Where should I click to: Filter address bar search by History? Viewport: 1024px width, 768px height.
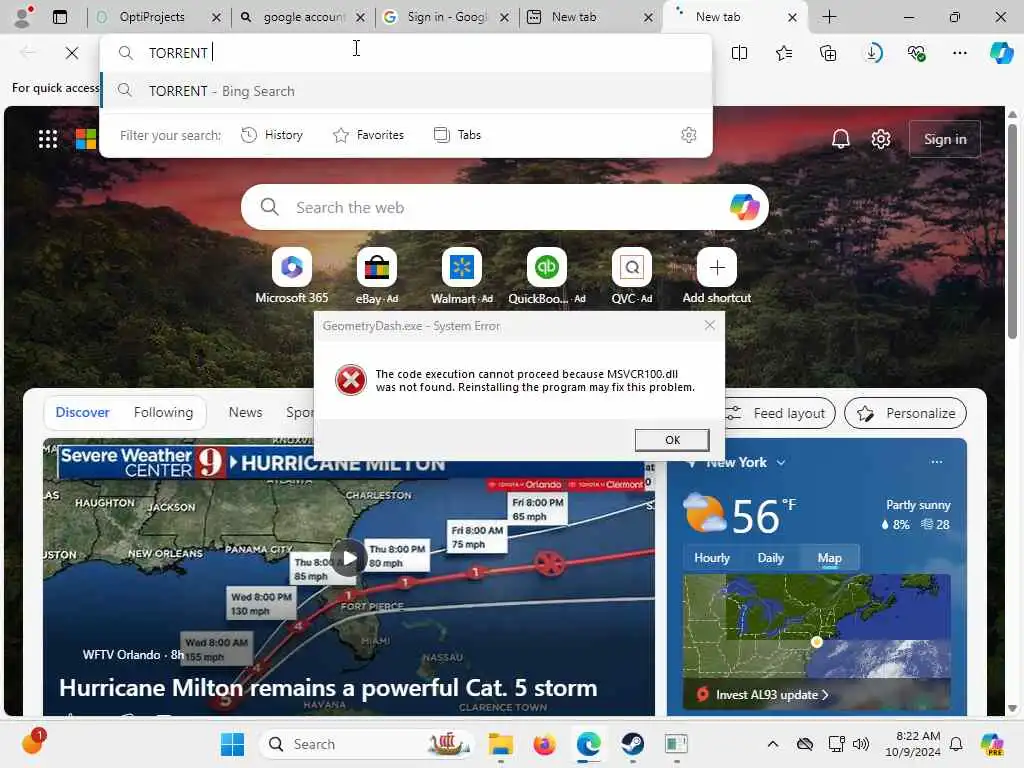pos(272,135)
